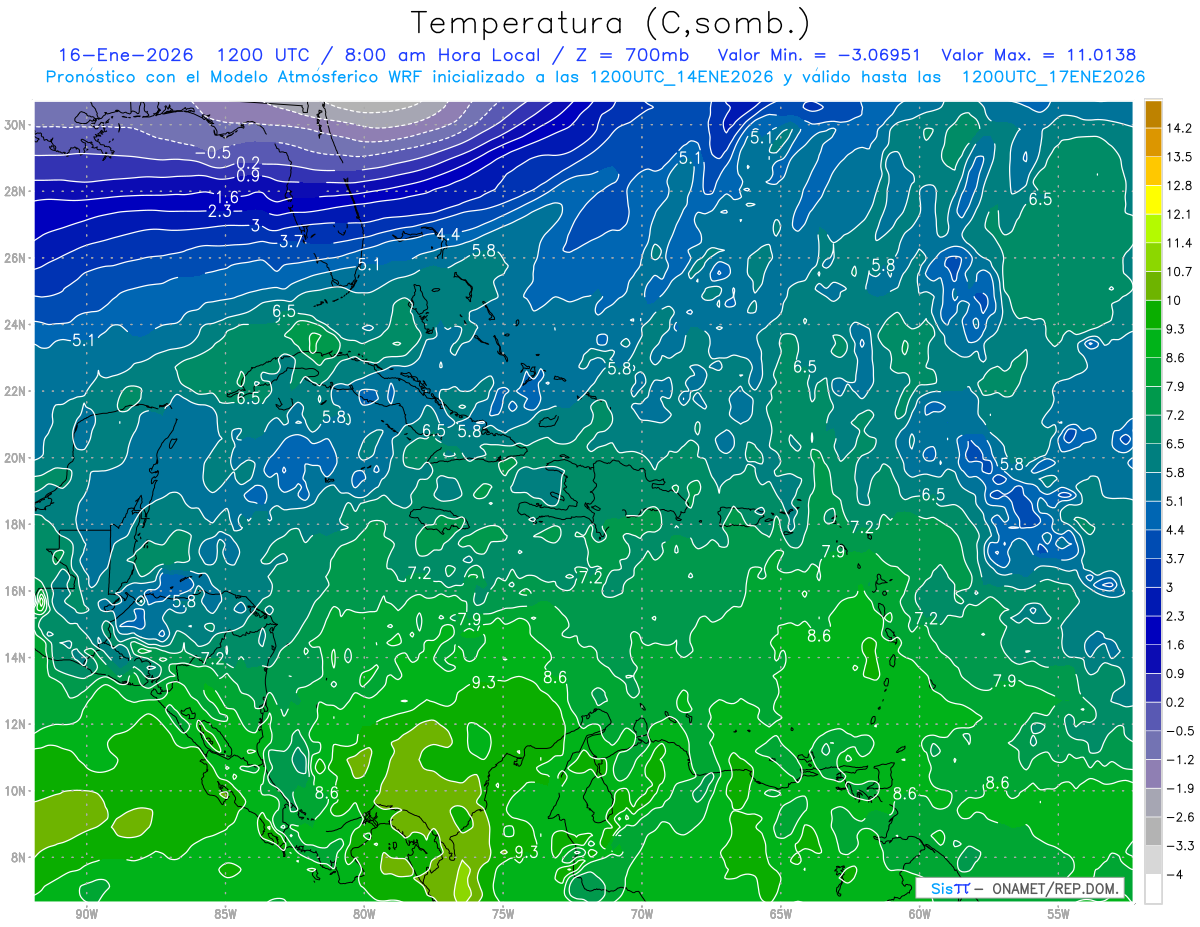The image size is (1200, 927).
Task: Click the '1200UTC_14ENE2026' initialization time text
Action: 680,77
